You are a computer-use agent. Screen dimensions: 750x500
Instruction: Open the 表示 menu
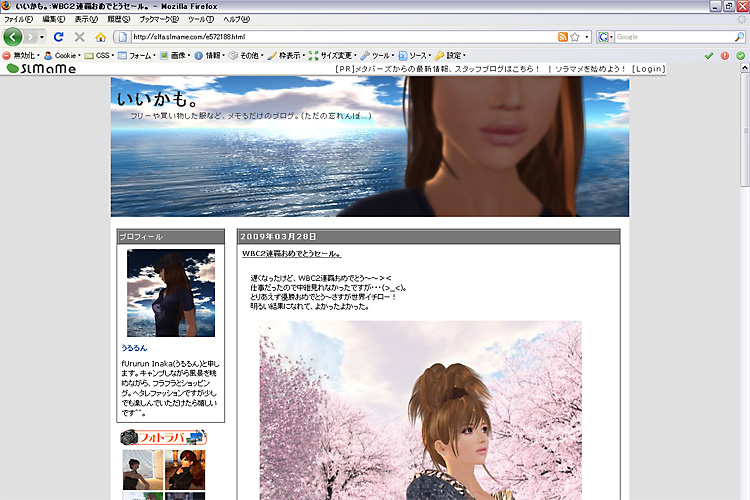[86, 20]
